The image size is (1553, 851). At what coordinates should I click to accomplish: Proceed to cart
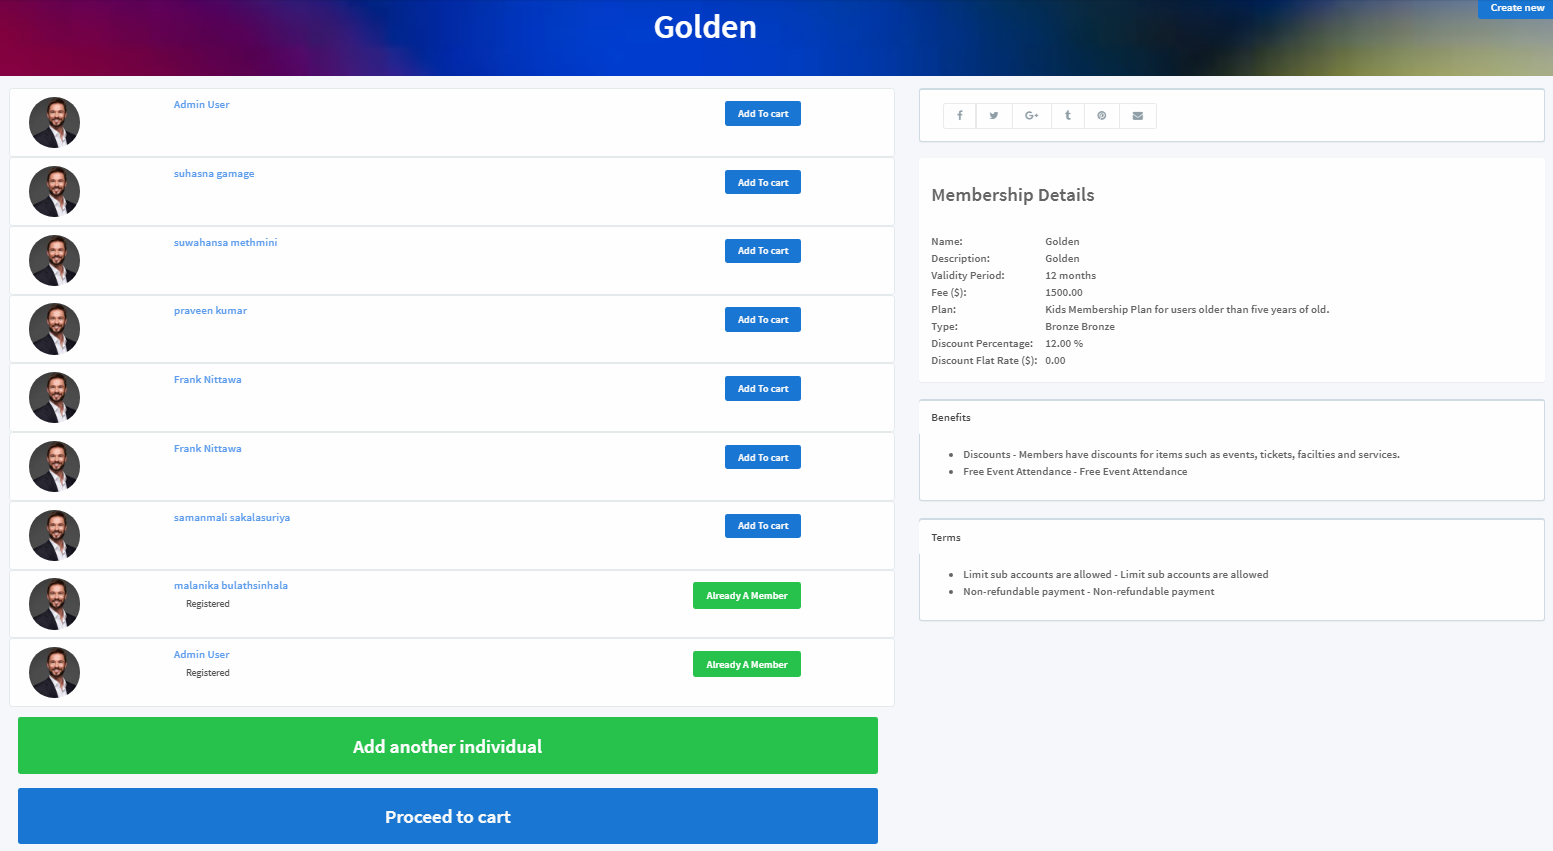(448, 816)
